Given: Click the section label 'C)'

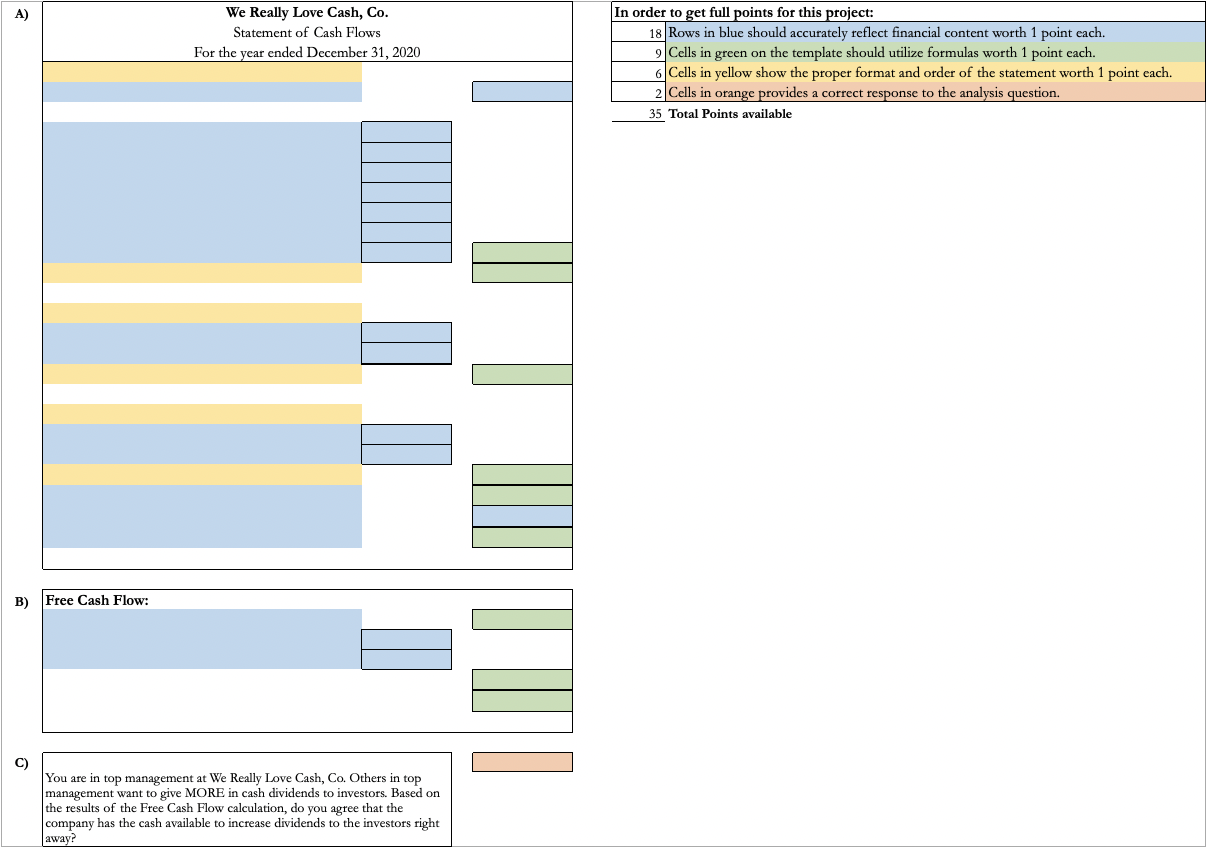Looking at the screenshot, I should tap(21, 762).
